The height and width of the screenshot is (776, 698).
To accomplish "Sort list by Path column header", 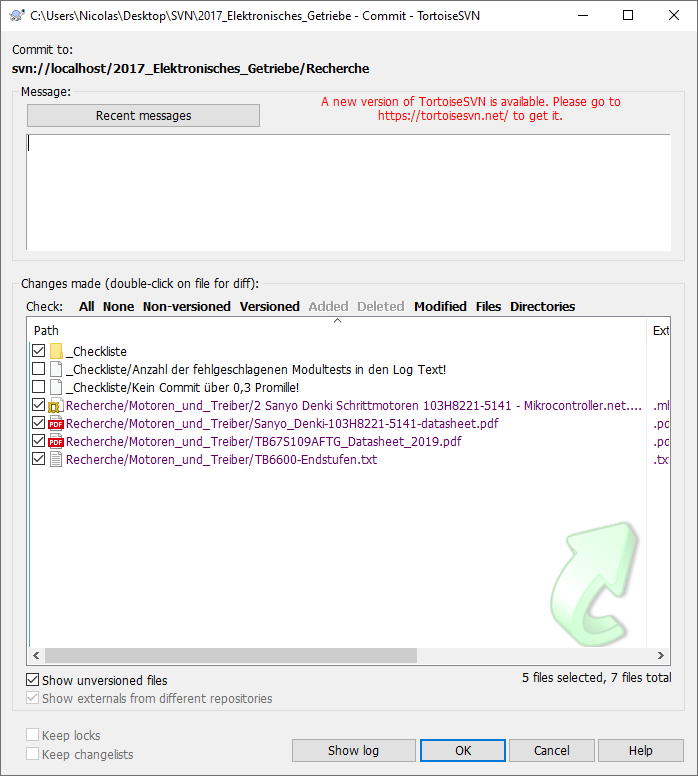I will pyautogui.click(x=337, y=331).
